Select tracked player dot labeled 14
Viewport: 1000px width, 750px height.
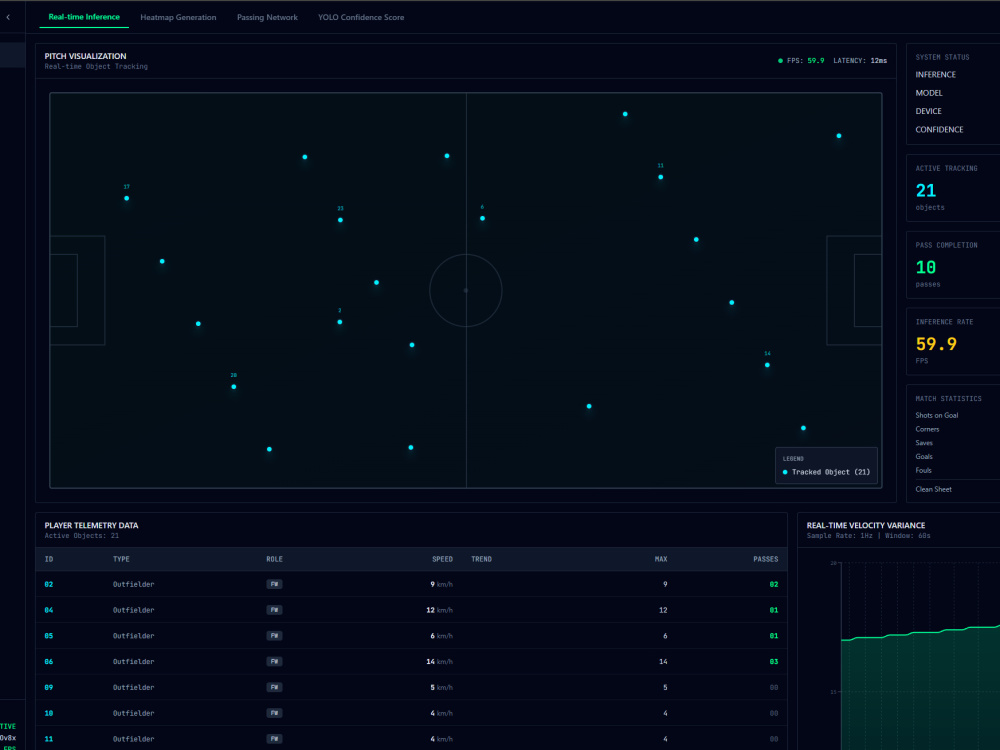[x=767, y=365]
